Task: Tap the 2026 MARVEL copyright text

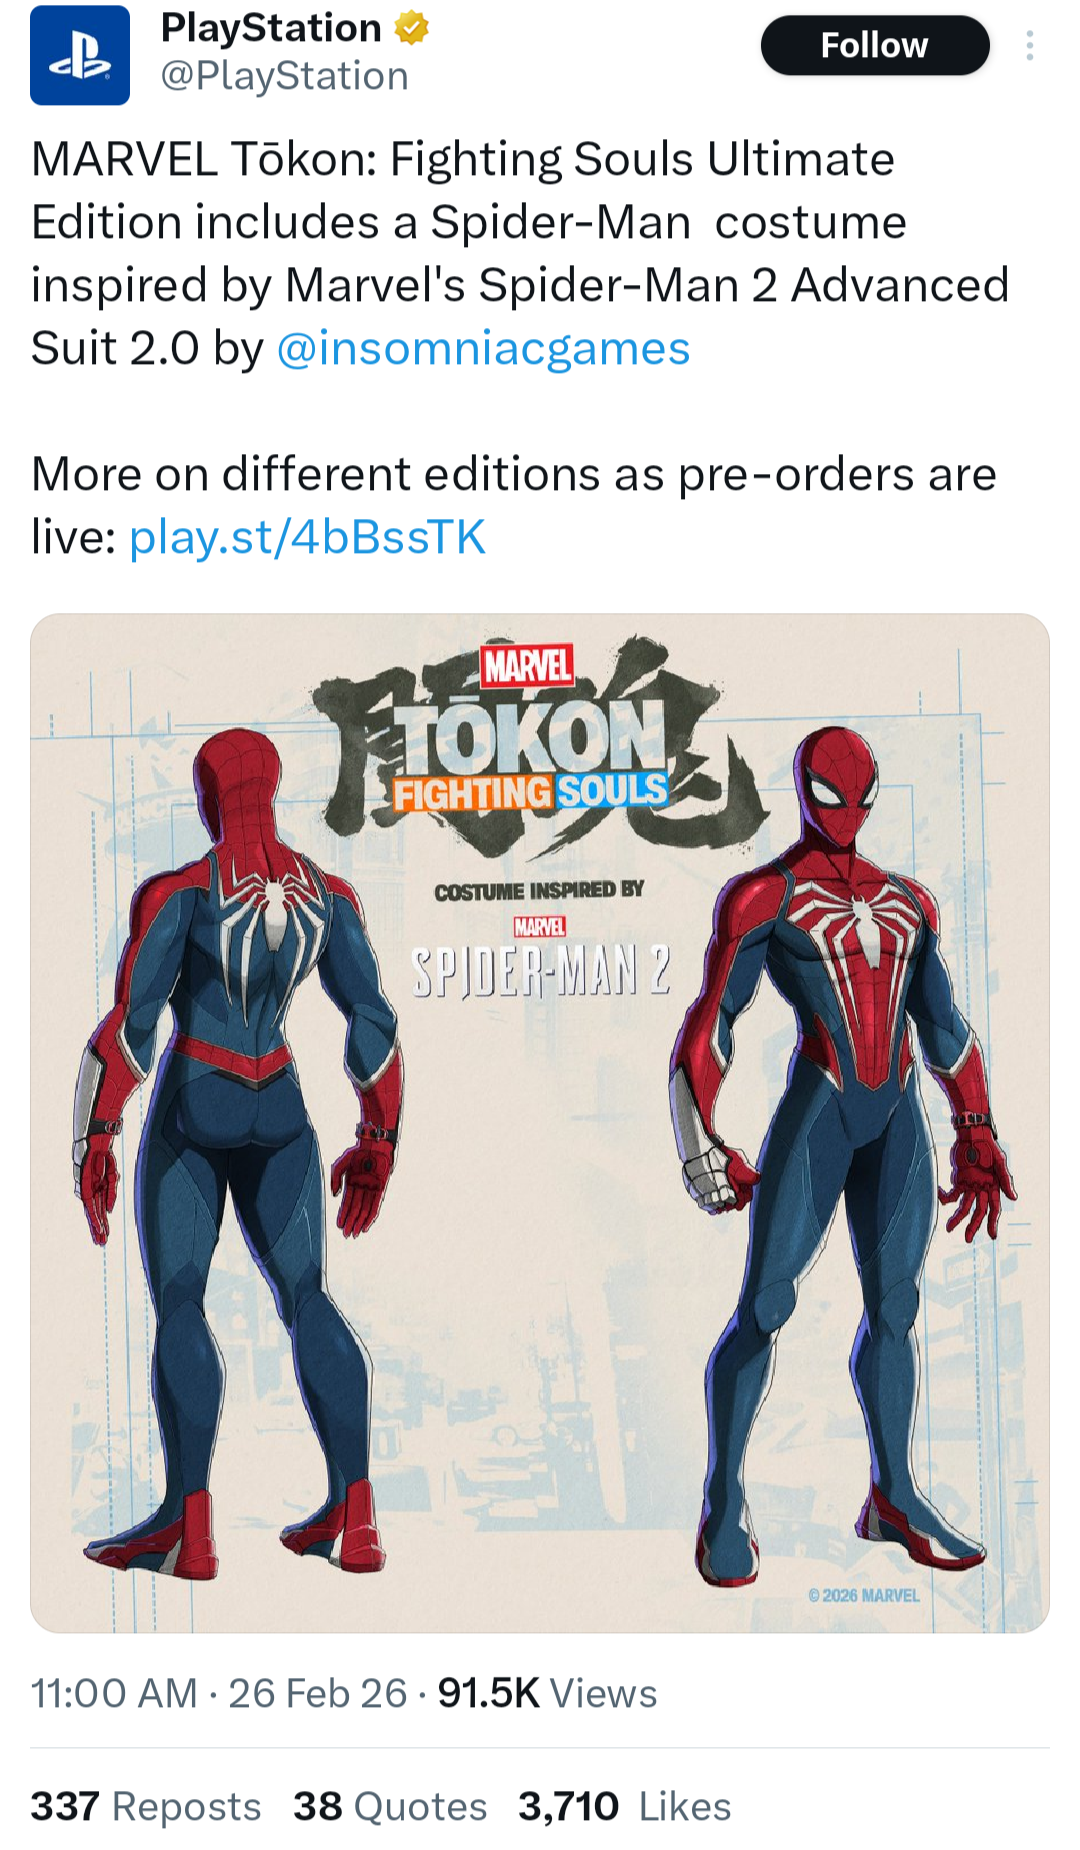Action: click(864, 1595)
